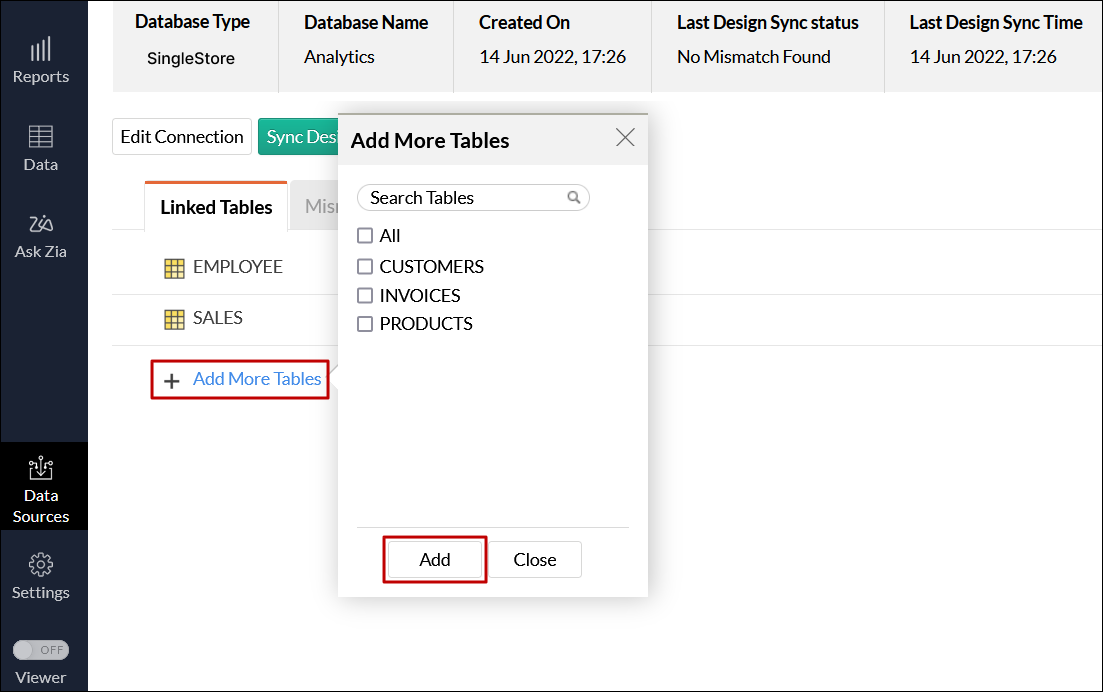
Task: Open the Reports sidebar icon
Action: coord(41,50)
